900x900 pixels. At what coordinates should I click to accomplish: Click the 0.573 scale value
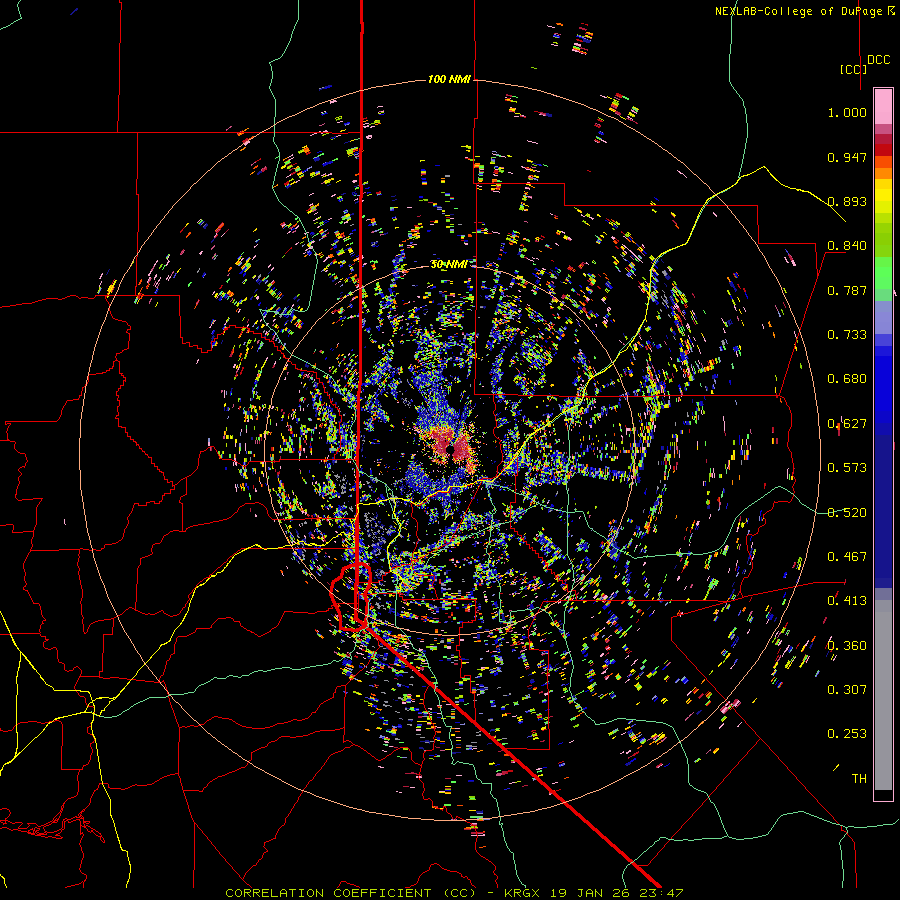(847, 468)
